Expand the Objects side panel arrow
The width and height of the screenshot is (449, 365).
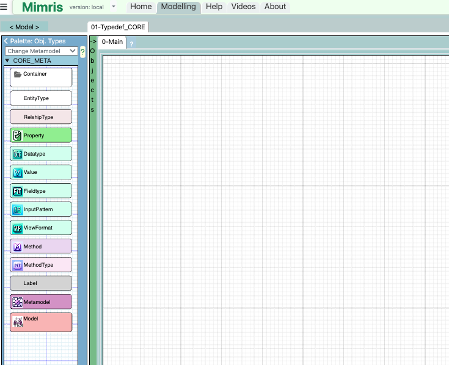[x=93, y=41]
